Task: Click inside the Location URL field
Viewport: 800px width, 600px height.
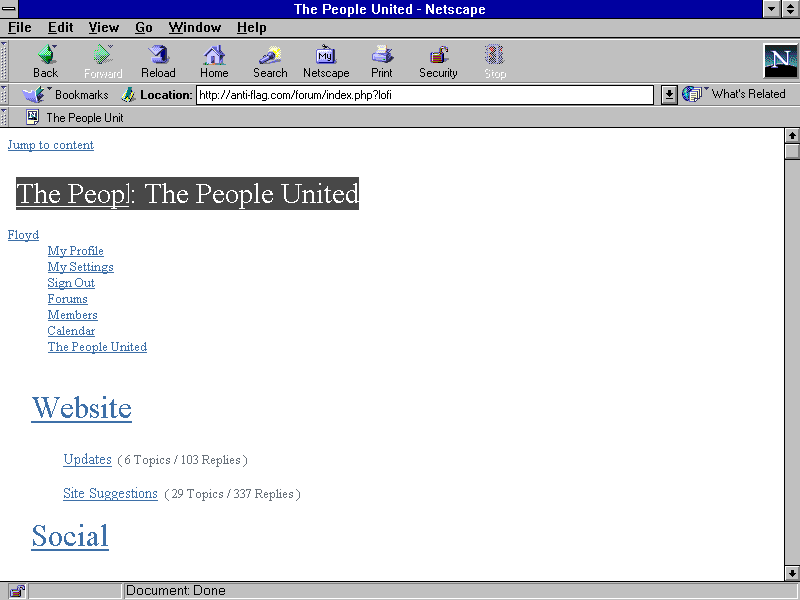Action: tap(424, 95)
